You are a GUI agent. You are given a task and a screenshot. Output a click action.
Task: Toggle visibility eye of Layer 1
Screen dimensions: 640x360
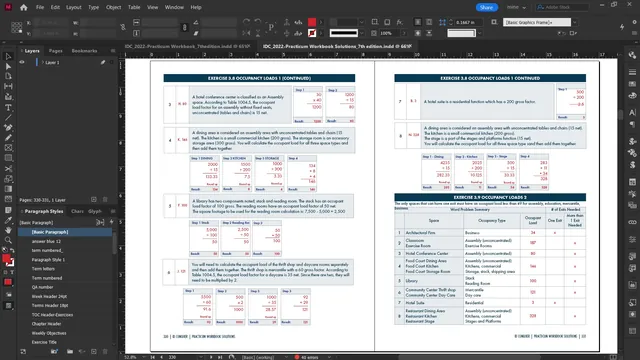pos(22,62)
